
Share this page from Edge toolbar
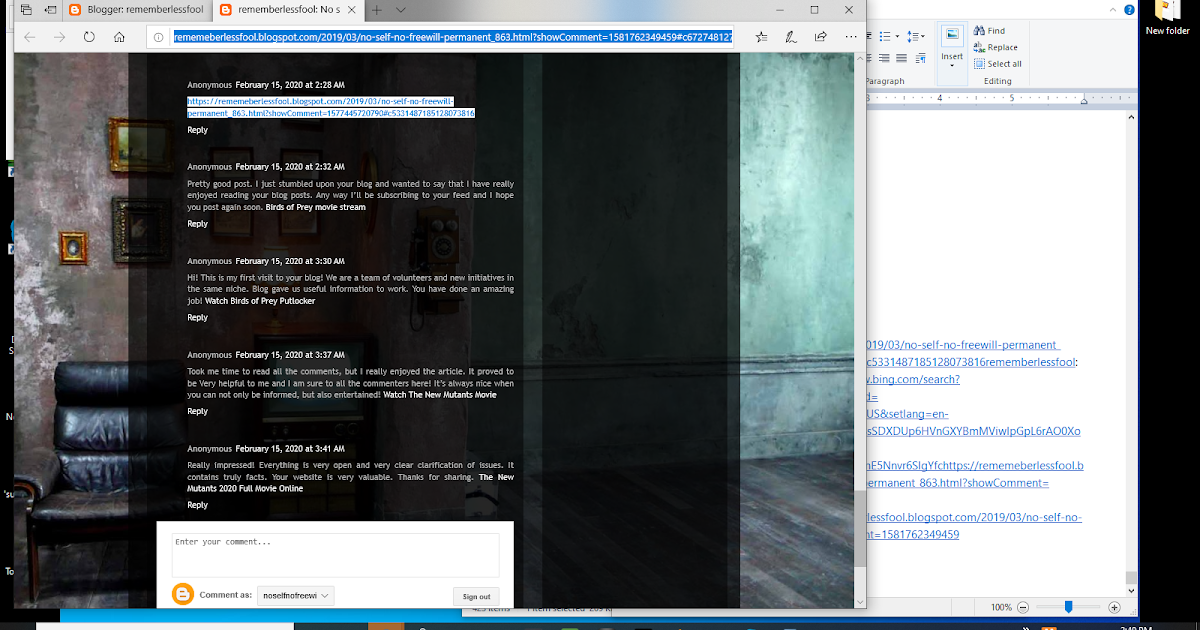(820, 37)
